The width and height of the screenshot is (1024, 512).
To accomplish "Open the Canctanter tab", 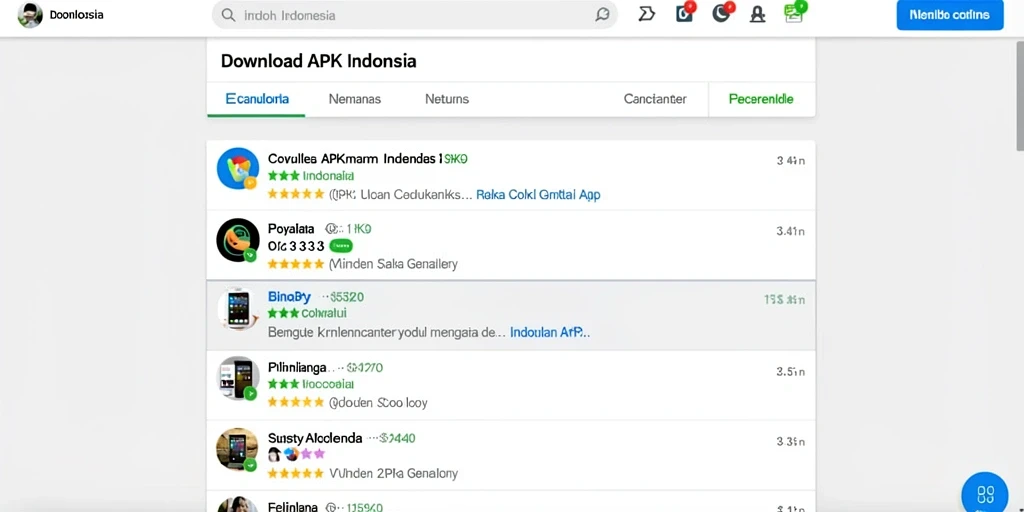I will pyautogui.click(x=655, y=99).
